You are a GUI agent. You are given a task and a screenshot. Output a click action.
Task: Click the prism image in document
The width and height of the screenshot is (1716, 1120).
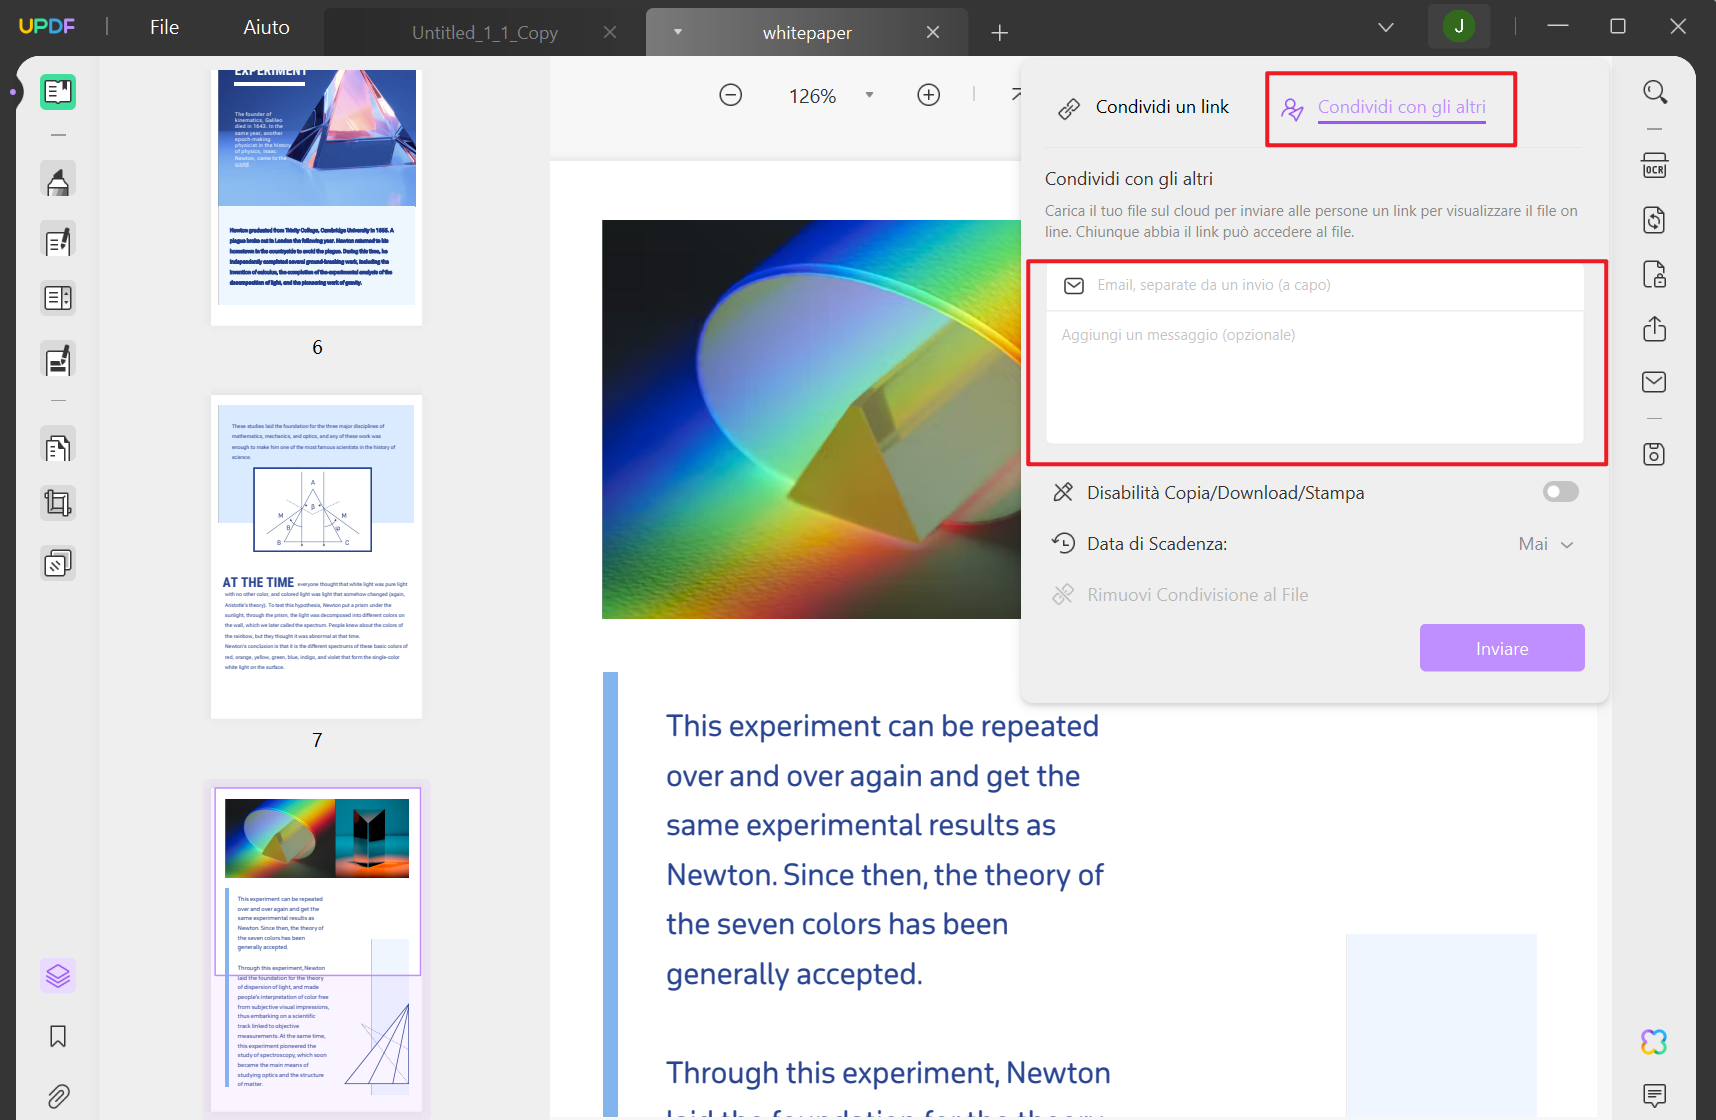click(812, 419)
